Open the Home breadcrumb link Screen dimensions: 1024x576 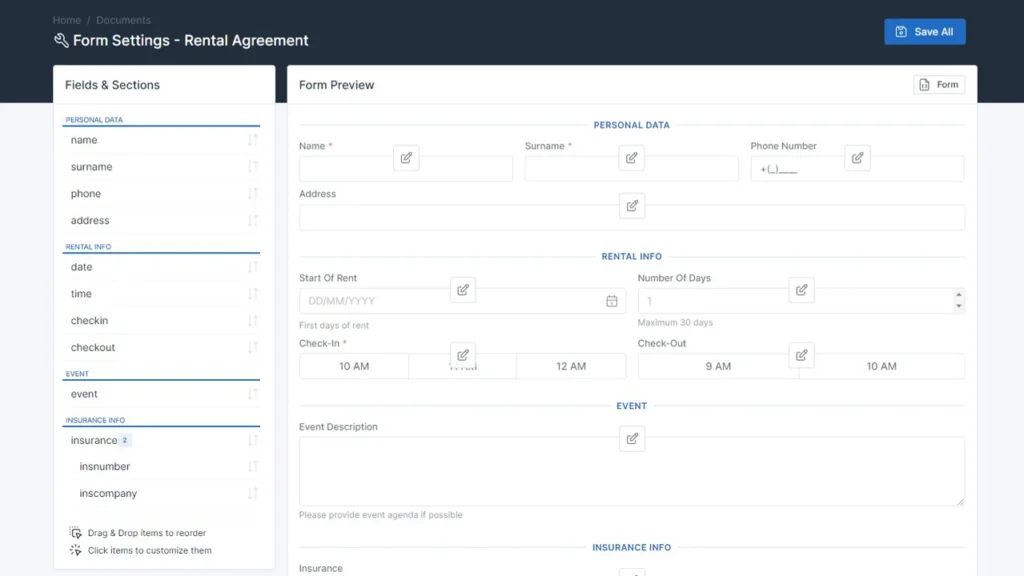point(67,20)
